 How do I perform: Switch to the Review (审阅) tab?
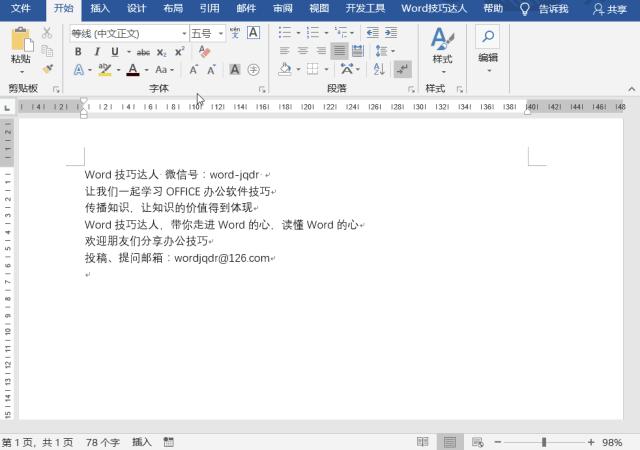pyautogui.click(x=282, y=9)
